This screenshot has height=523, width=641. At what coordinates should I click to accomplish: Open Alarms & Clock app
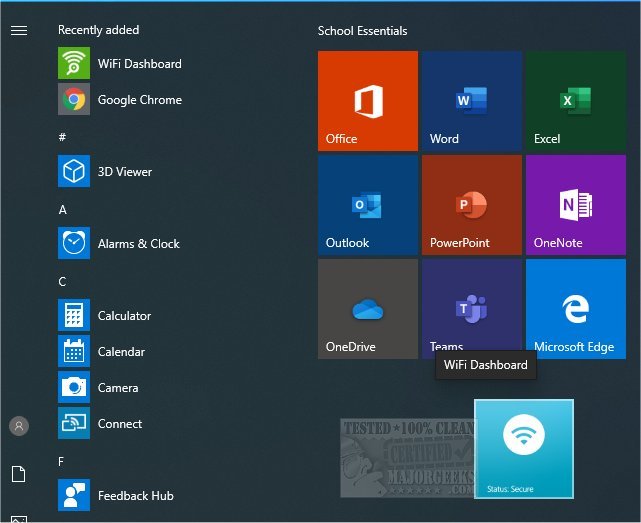coord(119,243)
